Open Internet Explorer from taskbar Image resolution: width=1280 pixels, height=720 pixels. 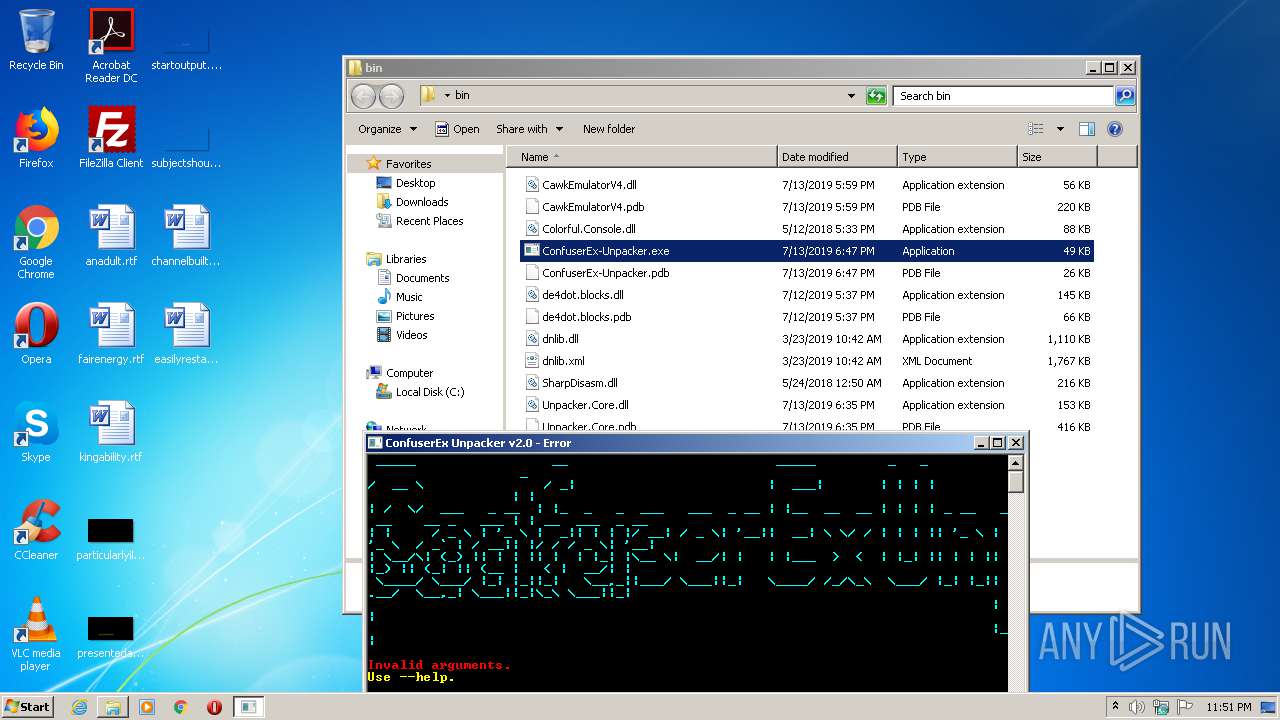click(x=79, y=707)
